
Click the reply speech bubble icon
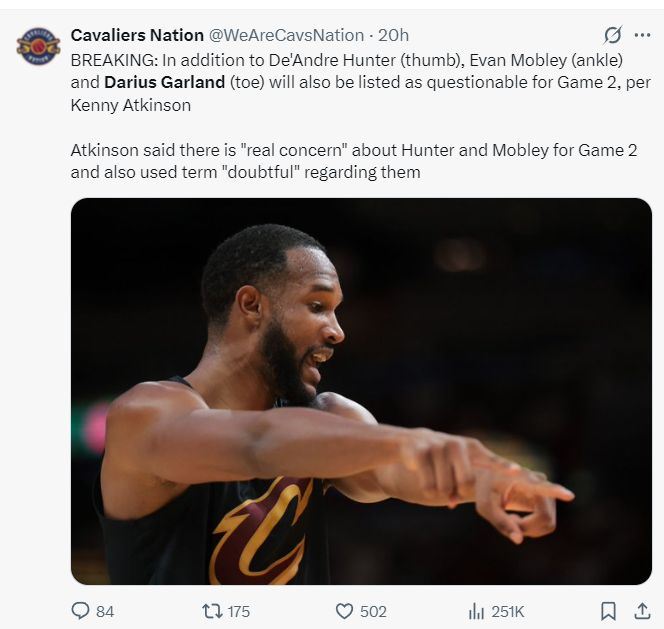(81, 611)
